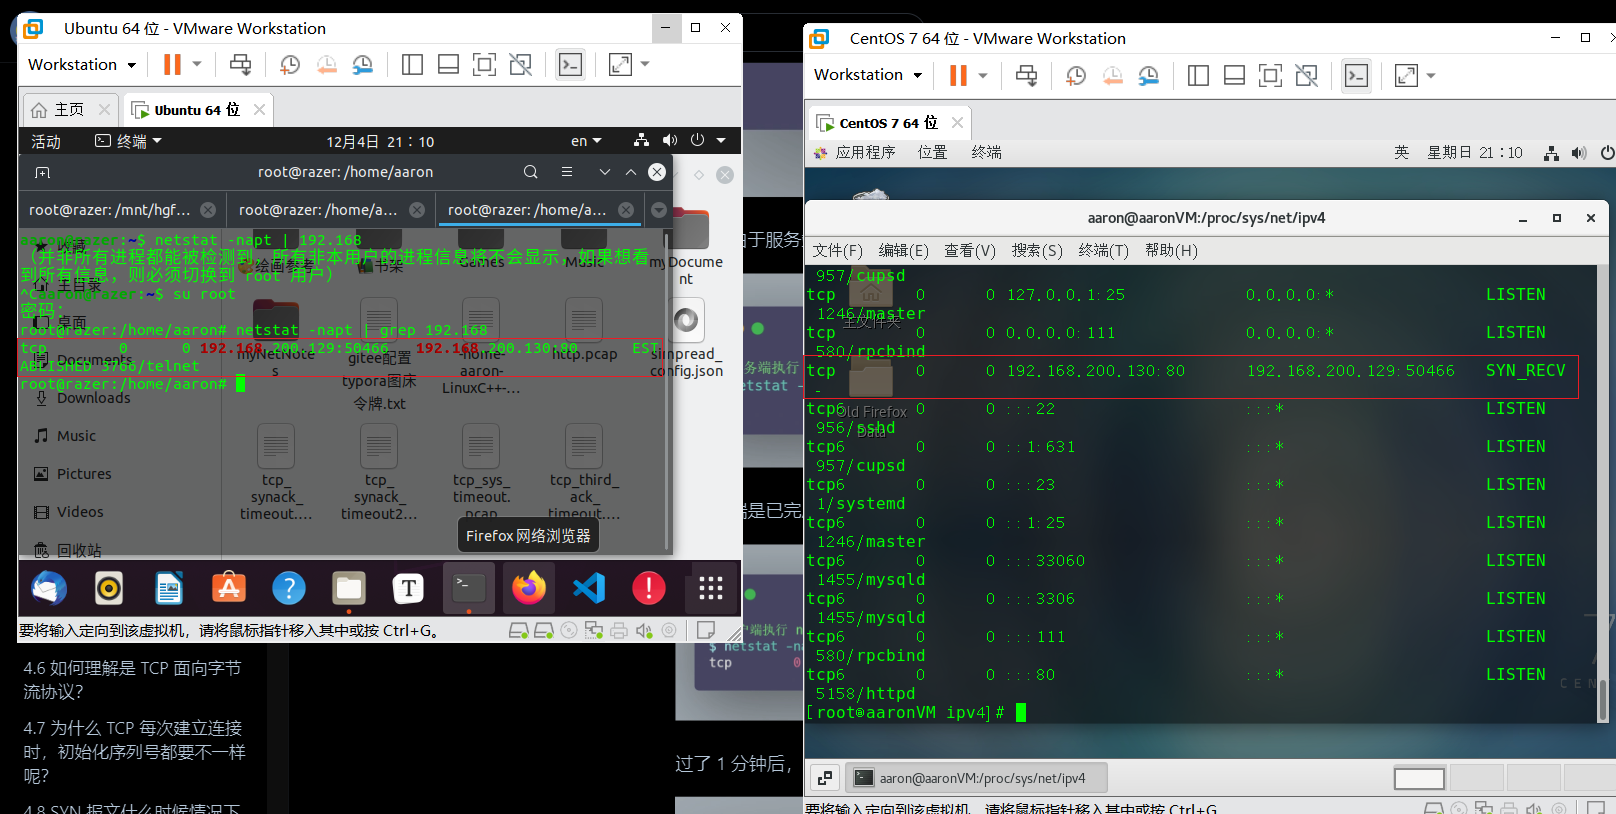The image size is (1616, 814).
Task: Click the 4.7 为什么 TCP 每次建立连接 outline link
Action: (x=134, y=752)
